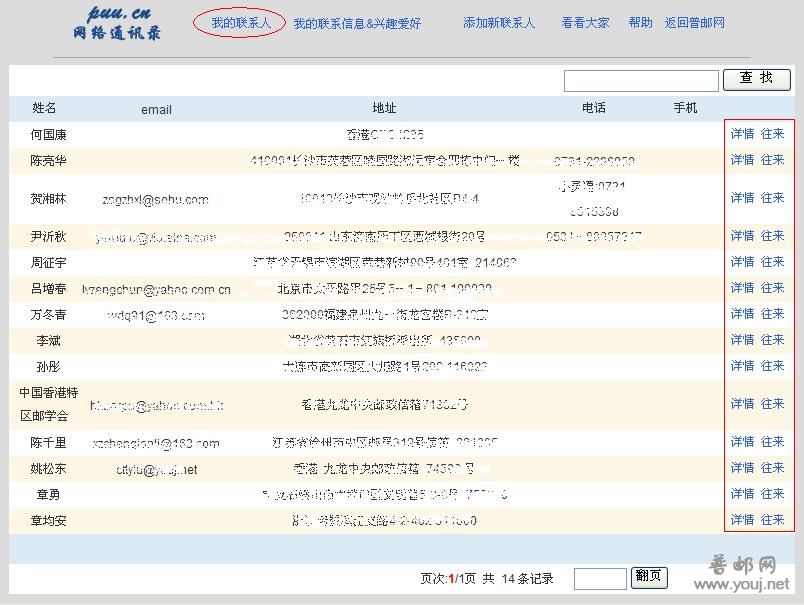
Task: Open 往来 for 尹沂秋
Action: [772, 236]
